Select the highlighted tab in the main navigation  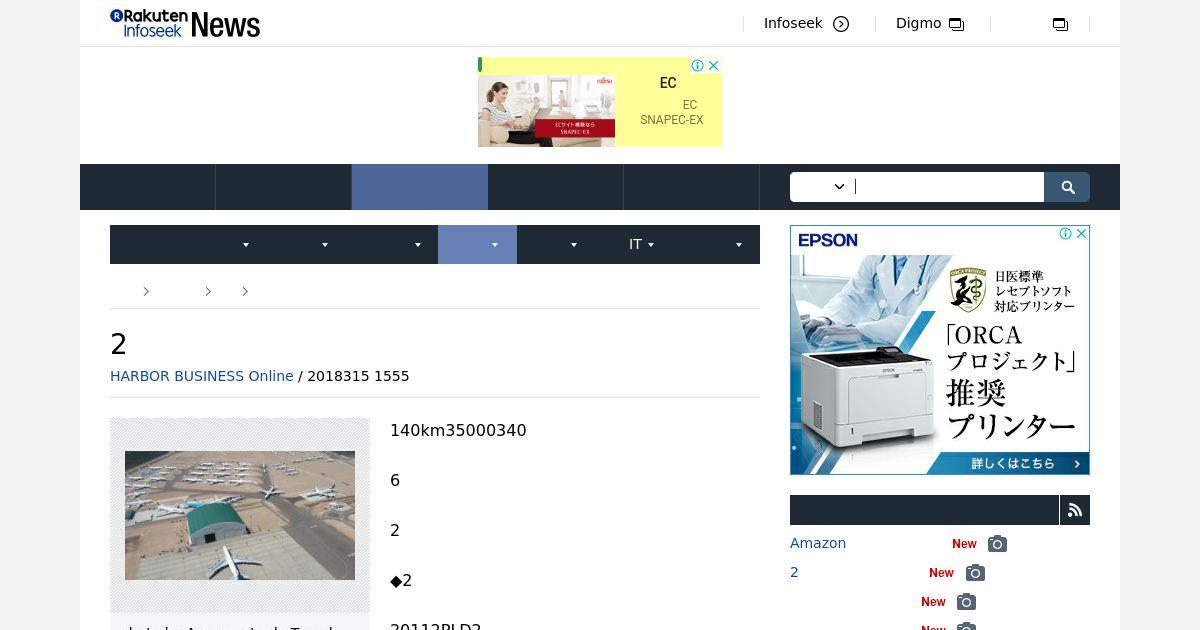pyautogui.click(x=420, y=187)
